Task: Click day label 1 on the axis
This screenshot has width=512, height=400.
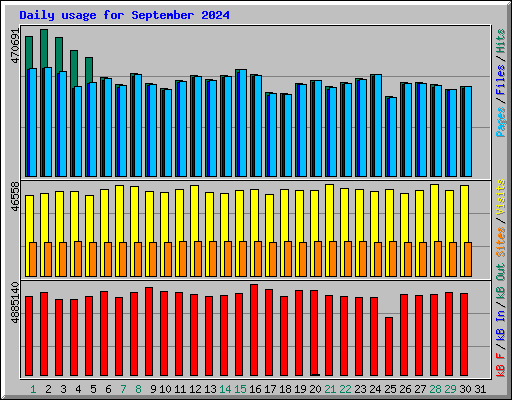Action: click(33, 389)
